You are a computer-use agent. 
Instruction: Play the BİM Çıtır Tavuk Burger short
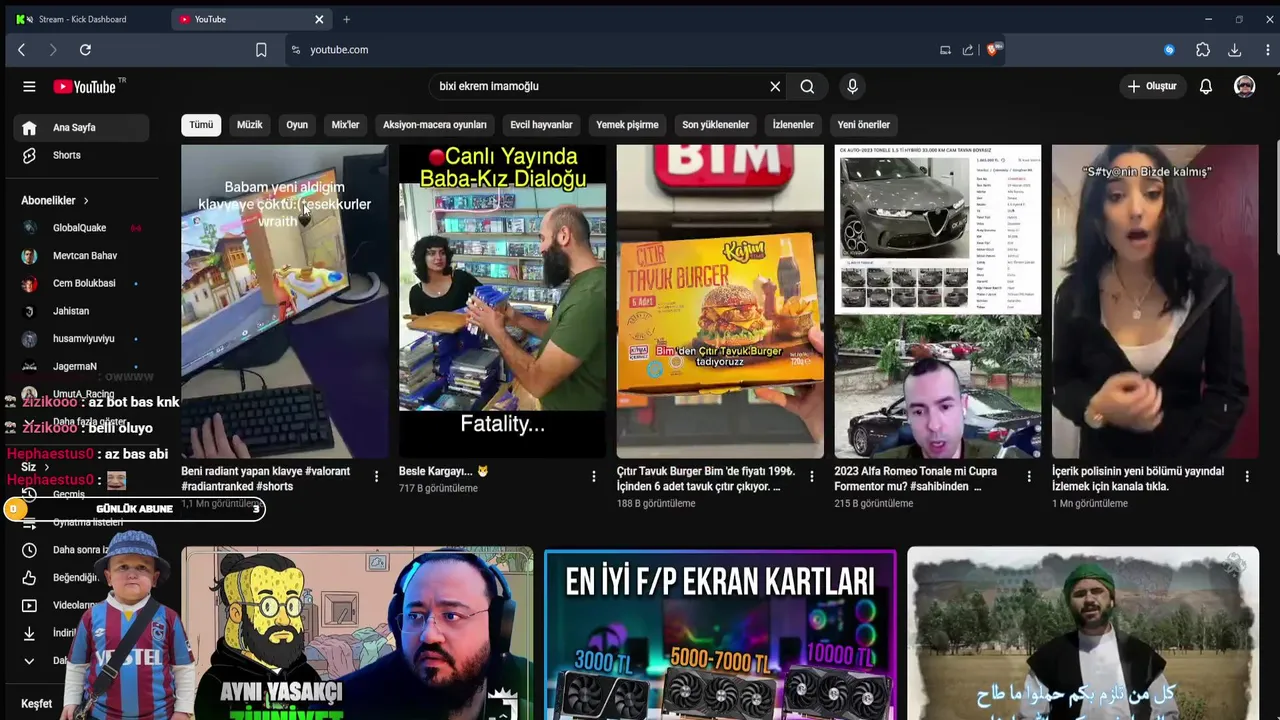click(x=720, y=301)
